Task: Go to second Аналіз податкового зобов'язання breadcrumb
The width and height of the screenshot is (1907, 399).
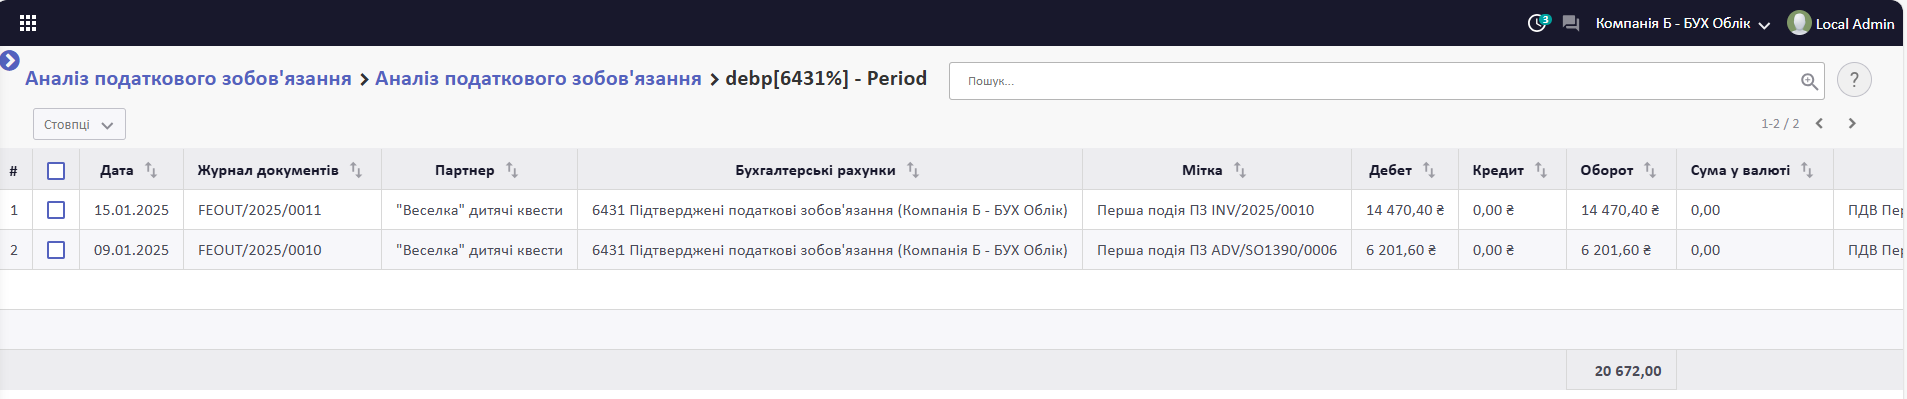Action: click(x=538, y=78)
